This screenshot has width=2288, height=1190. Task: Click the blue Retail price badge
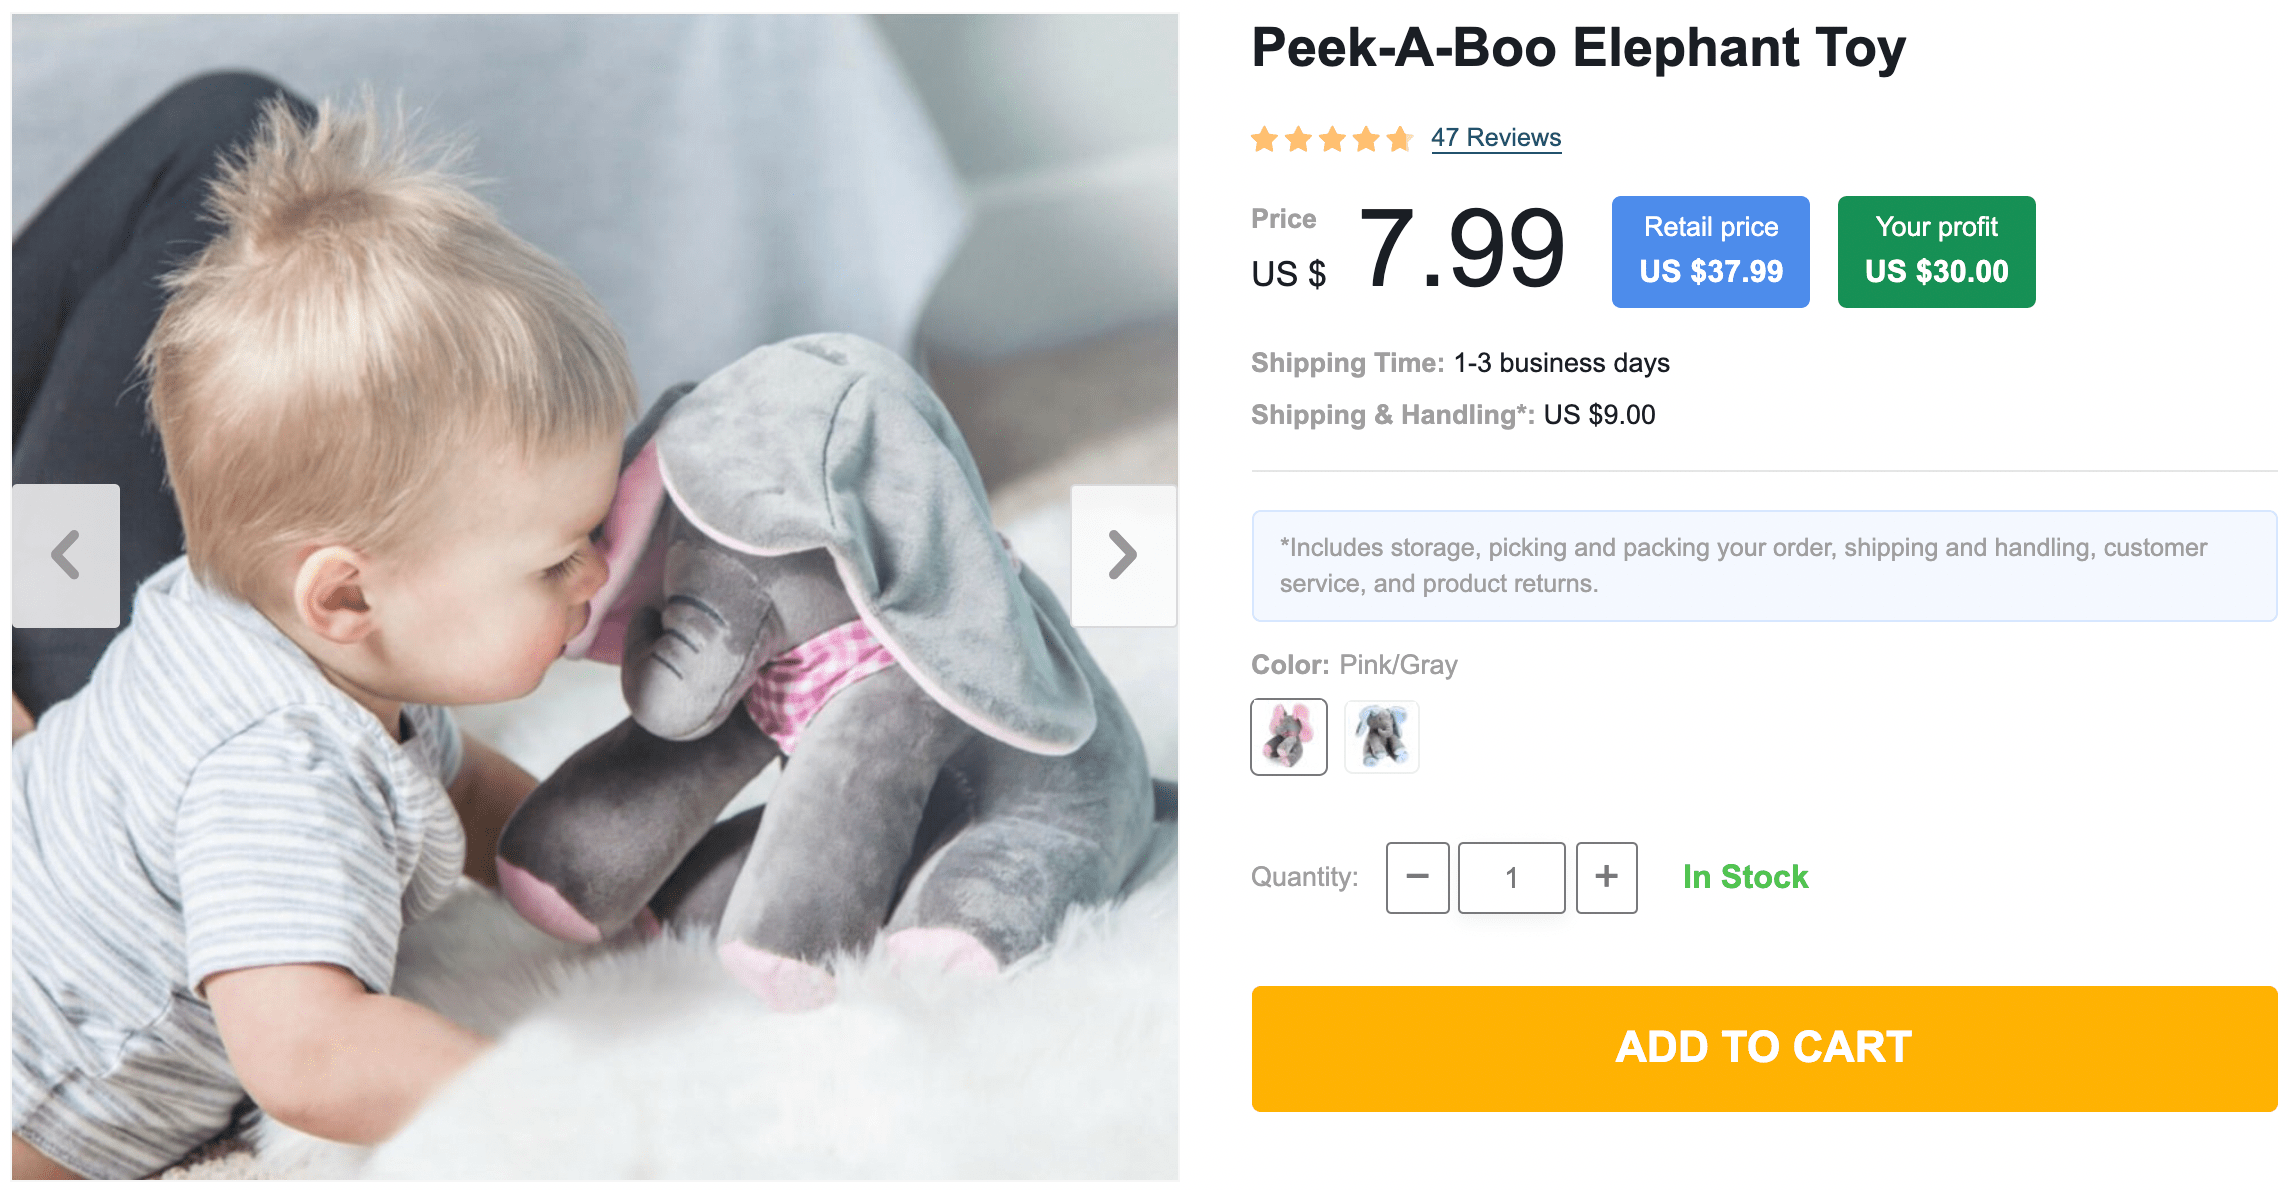pyautogui.click(x=1710, y=252)
